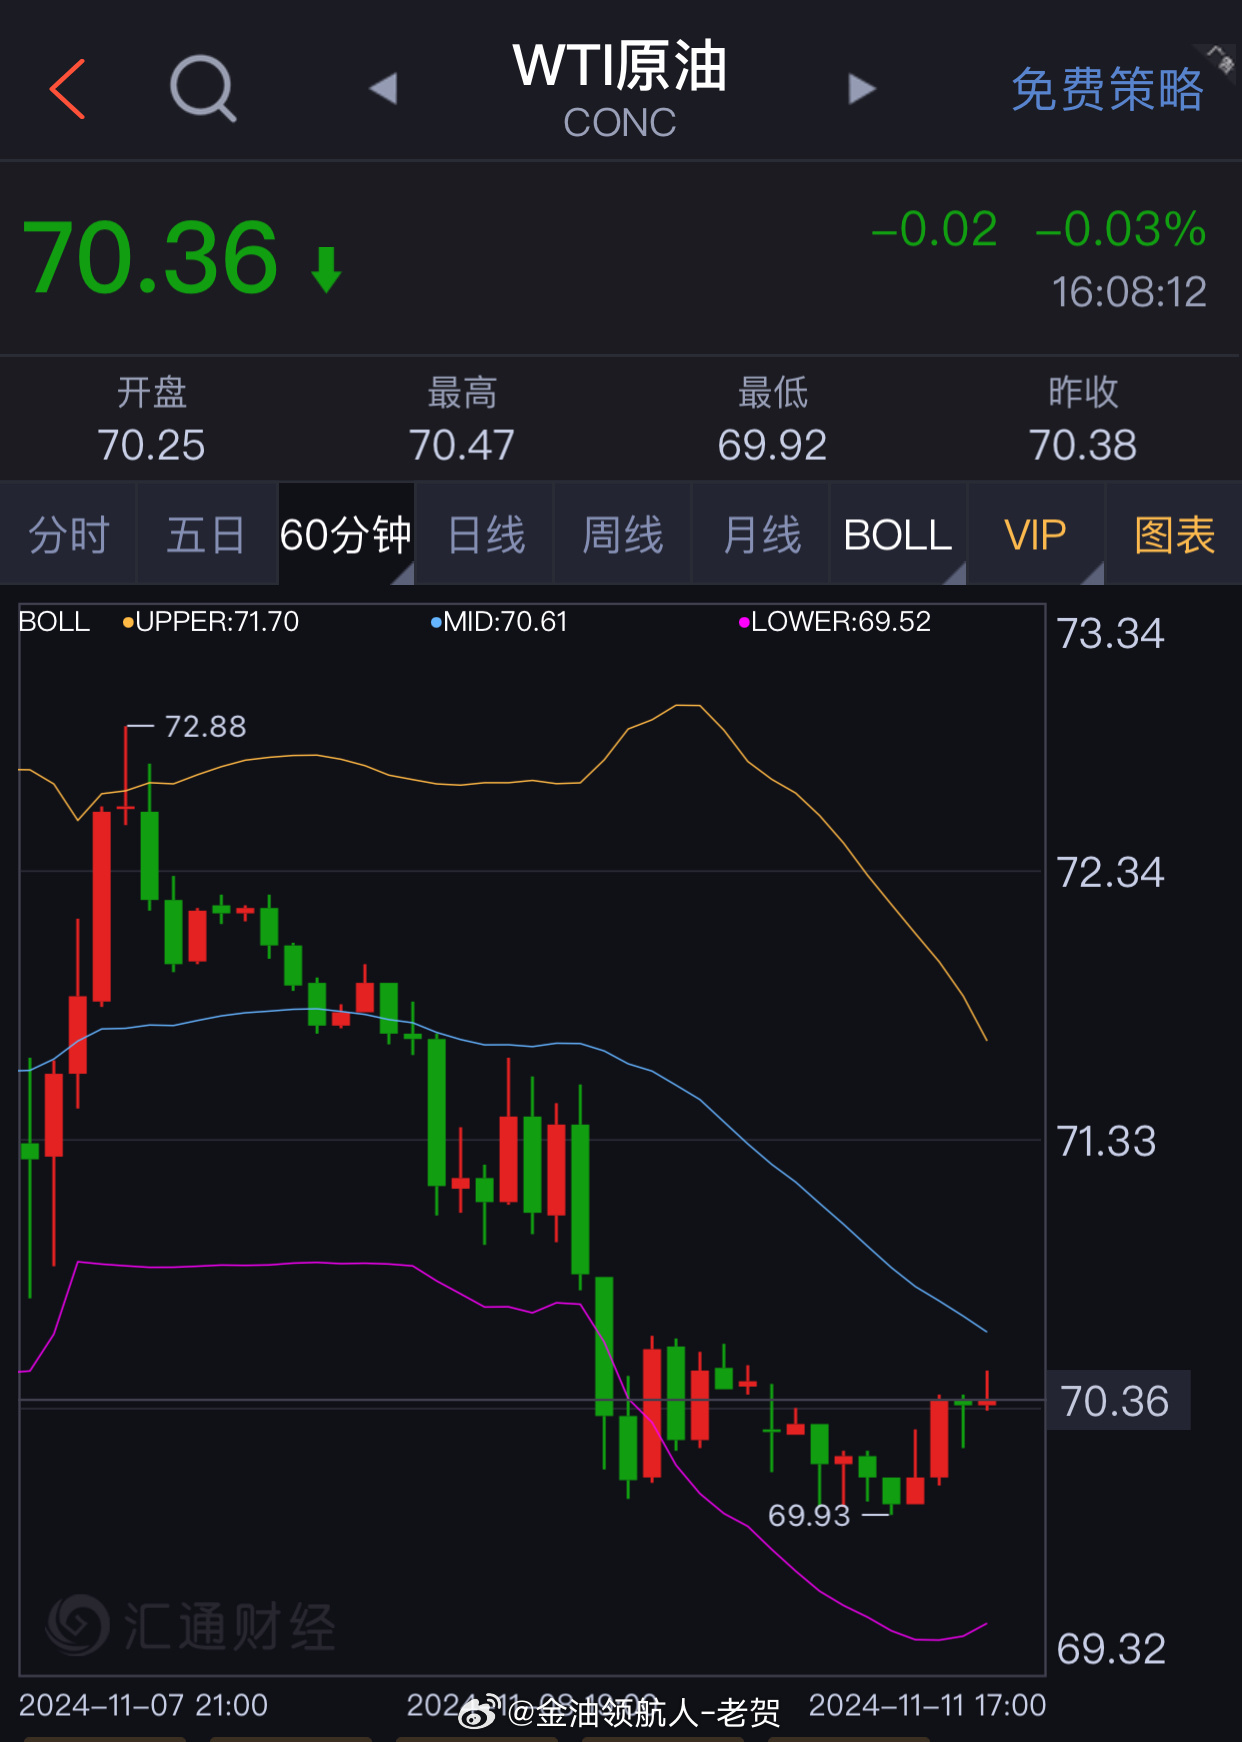This screenshot has height=1742, width=1242.
Task: Tap the 72.88 high price label
Action: (205, 726)
